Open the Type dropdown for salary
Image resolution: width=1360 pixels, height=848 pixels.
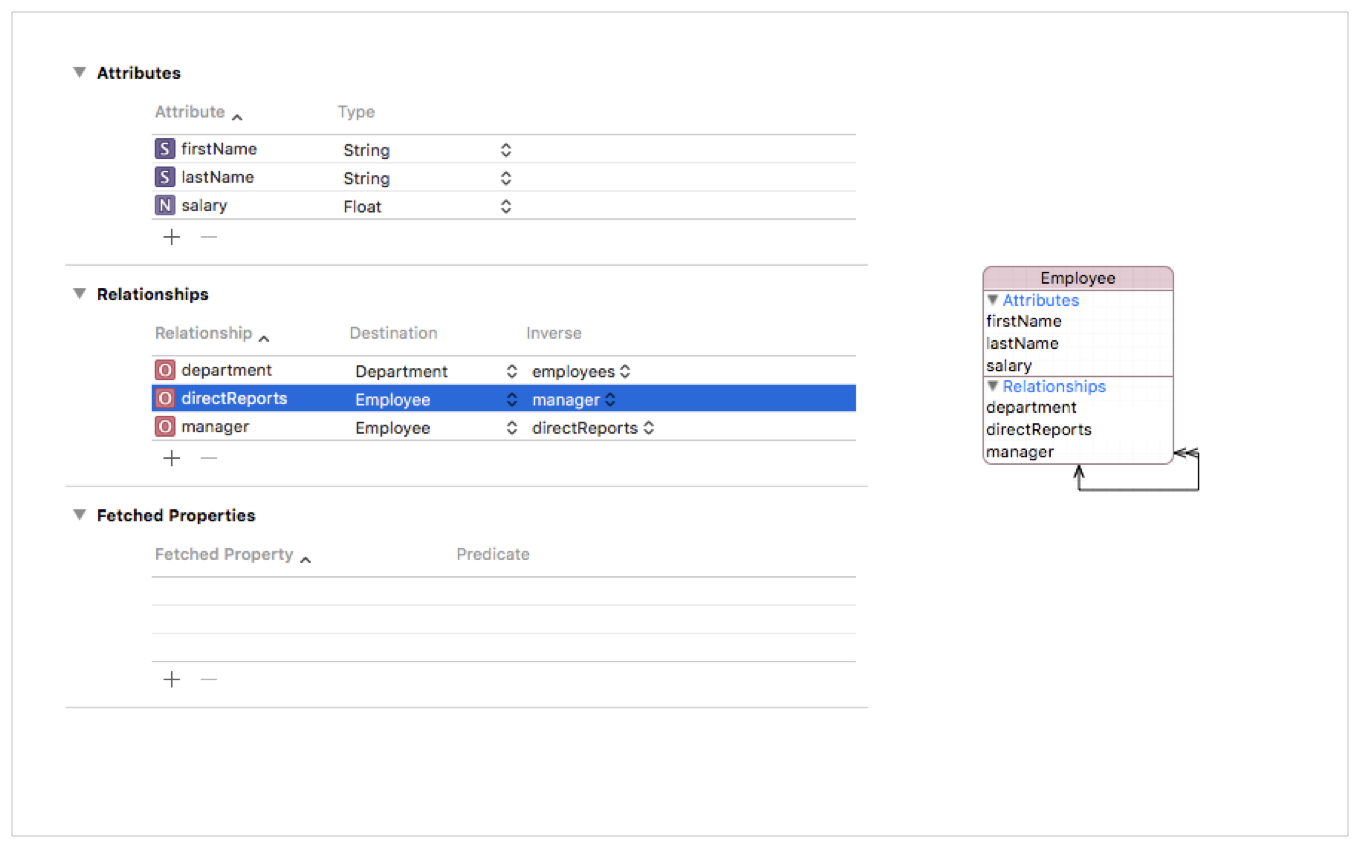pyautogui.click(x=506, y=206)
